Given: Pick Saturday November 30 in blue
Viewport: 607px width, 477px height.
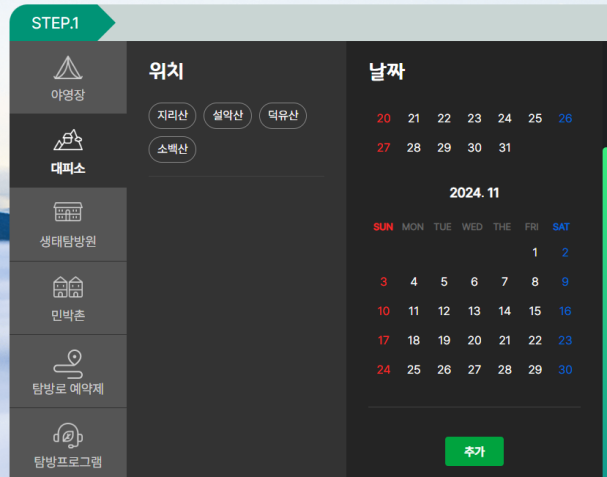Looking at the screenshot, I should [565, 370].
